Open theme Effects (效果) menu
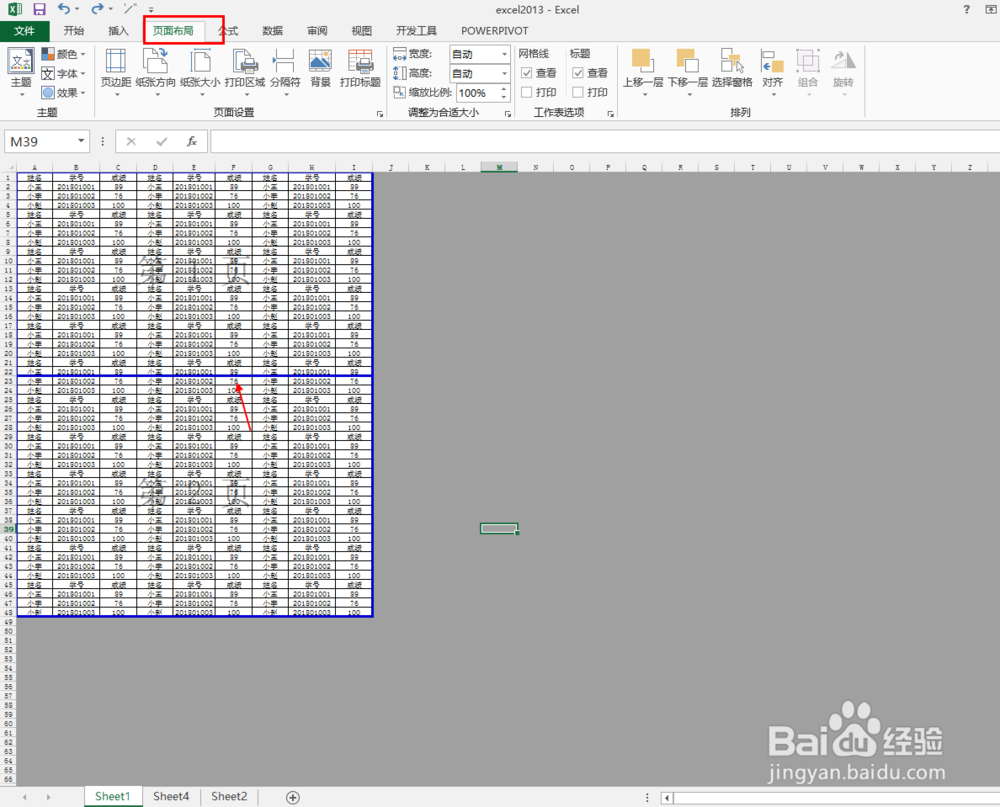This screenshot has height=807, width=1000. pos(63,93)
